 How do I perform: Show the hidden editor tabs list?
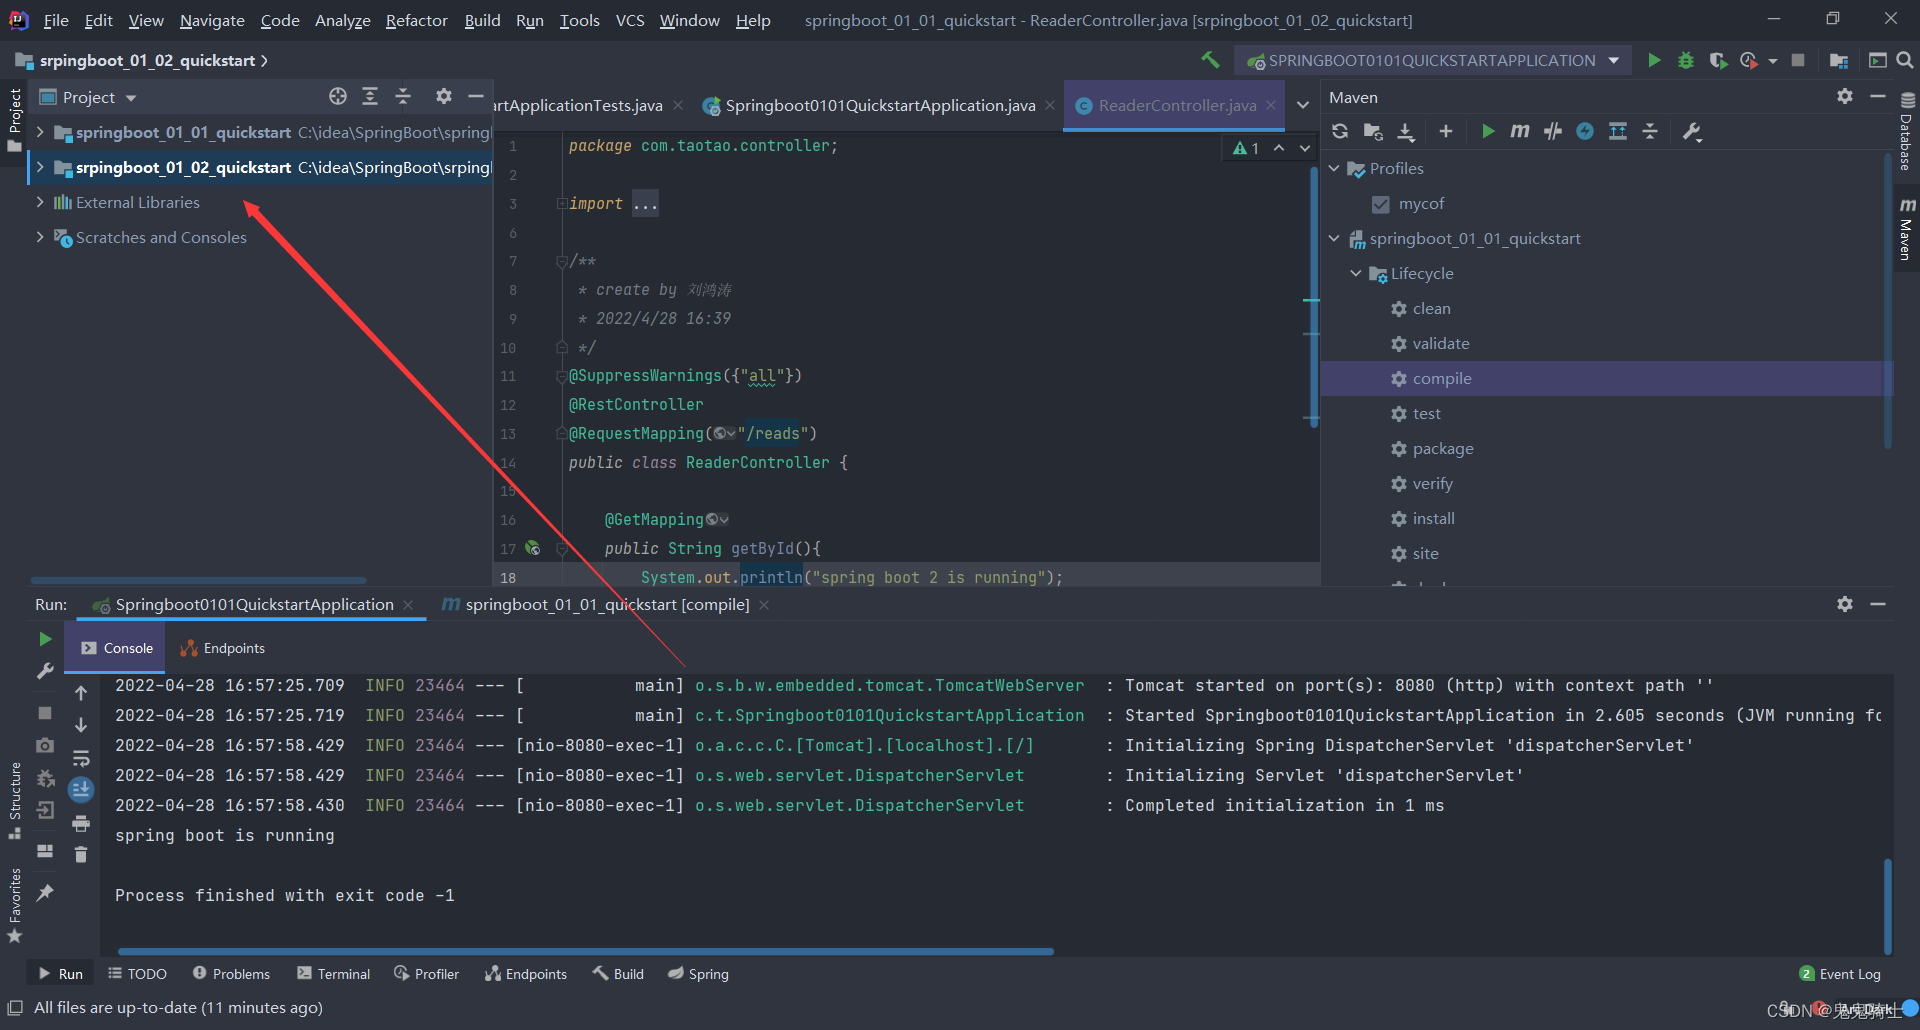click(1303, 105)
